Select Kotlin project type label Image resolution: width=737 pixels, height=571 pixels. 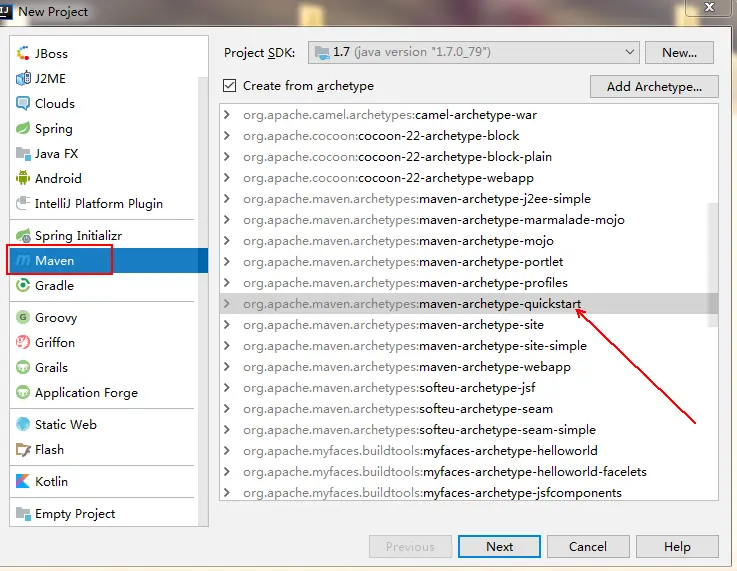click(x=51, y=481)
